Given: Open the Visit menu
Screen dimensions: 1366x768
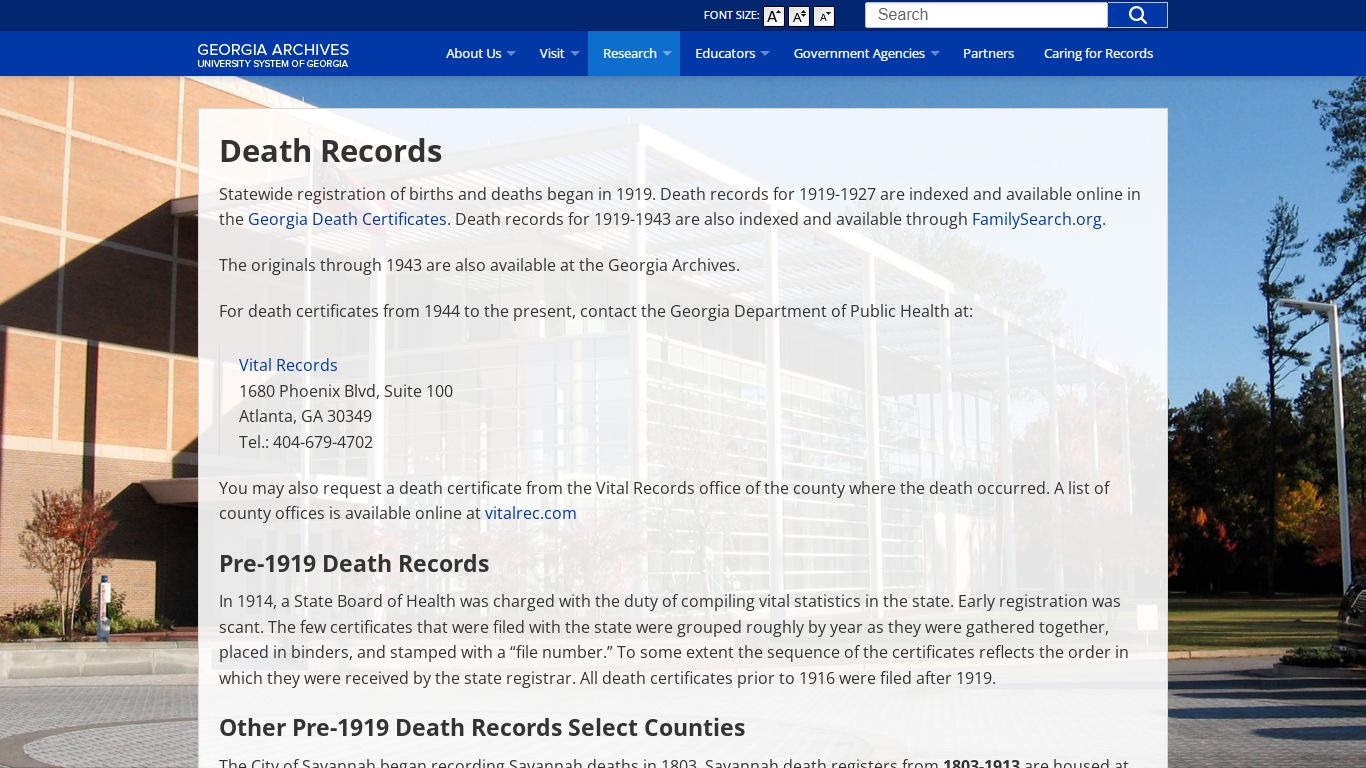Looking at the screenshot, I should pyautogui.click(x=552, y=54).
